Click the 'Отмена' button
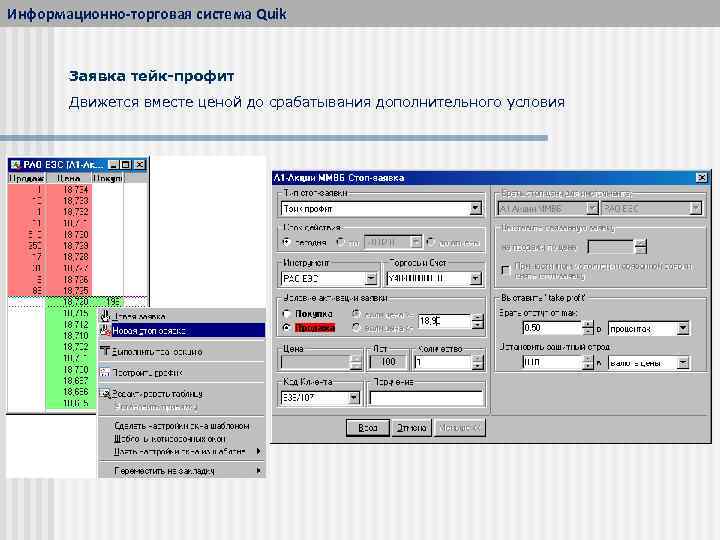720x540 pixels. (x=411, y=428)
